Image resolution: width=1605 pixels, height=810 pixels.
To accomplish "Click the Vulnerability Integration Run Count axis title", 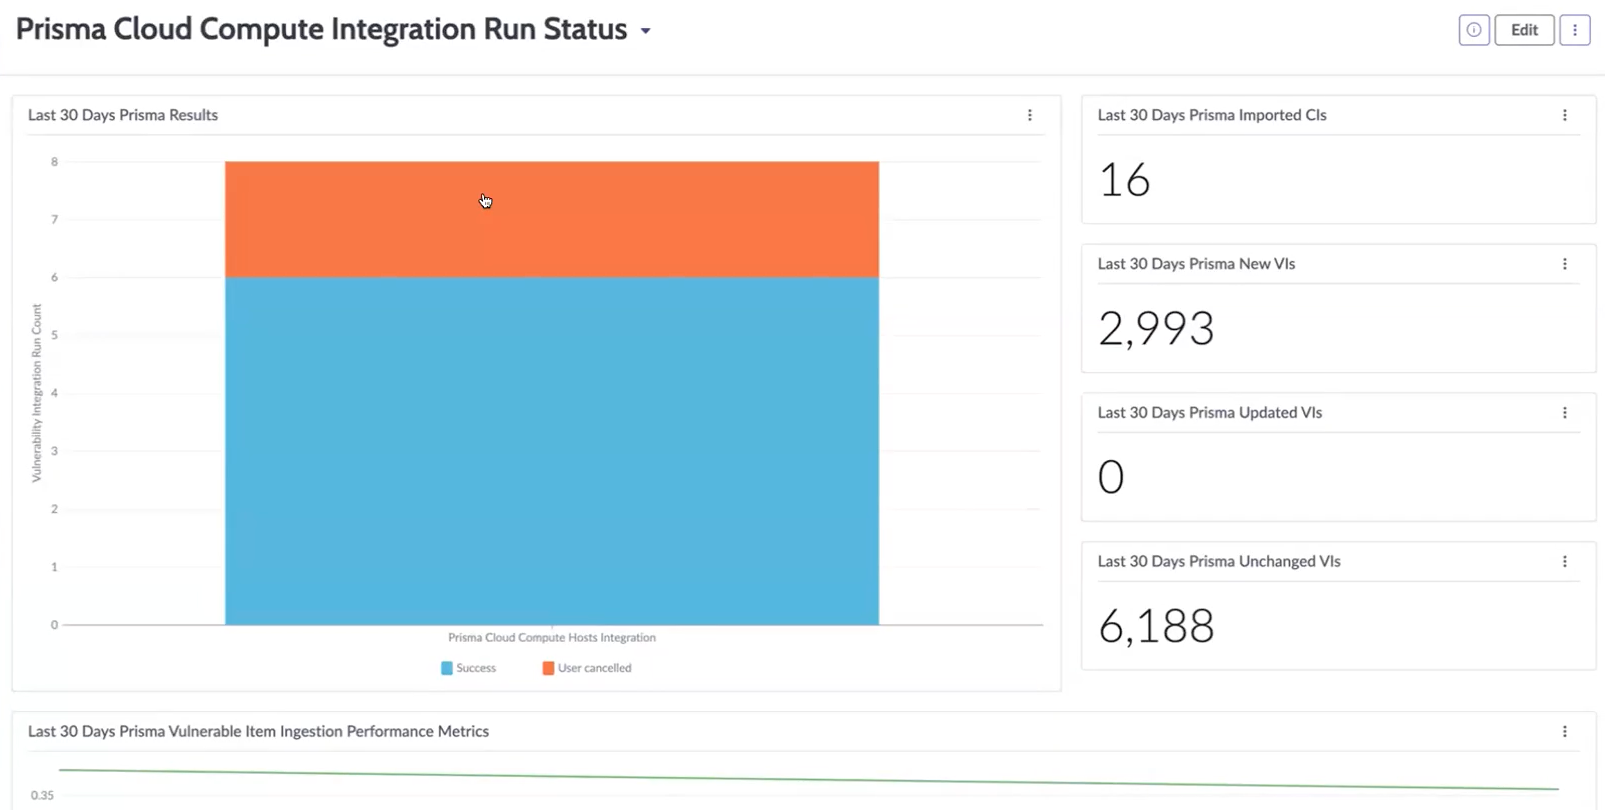I will click(37, 393).
